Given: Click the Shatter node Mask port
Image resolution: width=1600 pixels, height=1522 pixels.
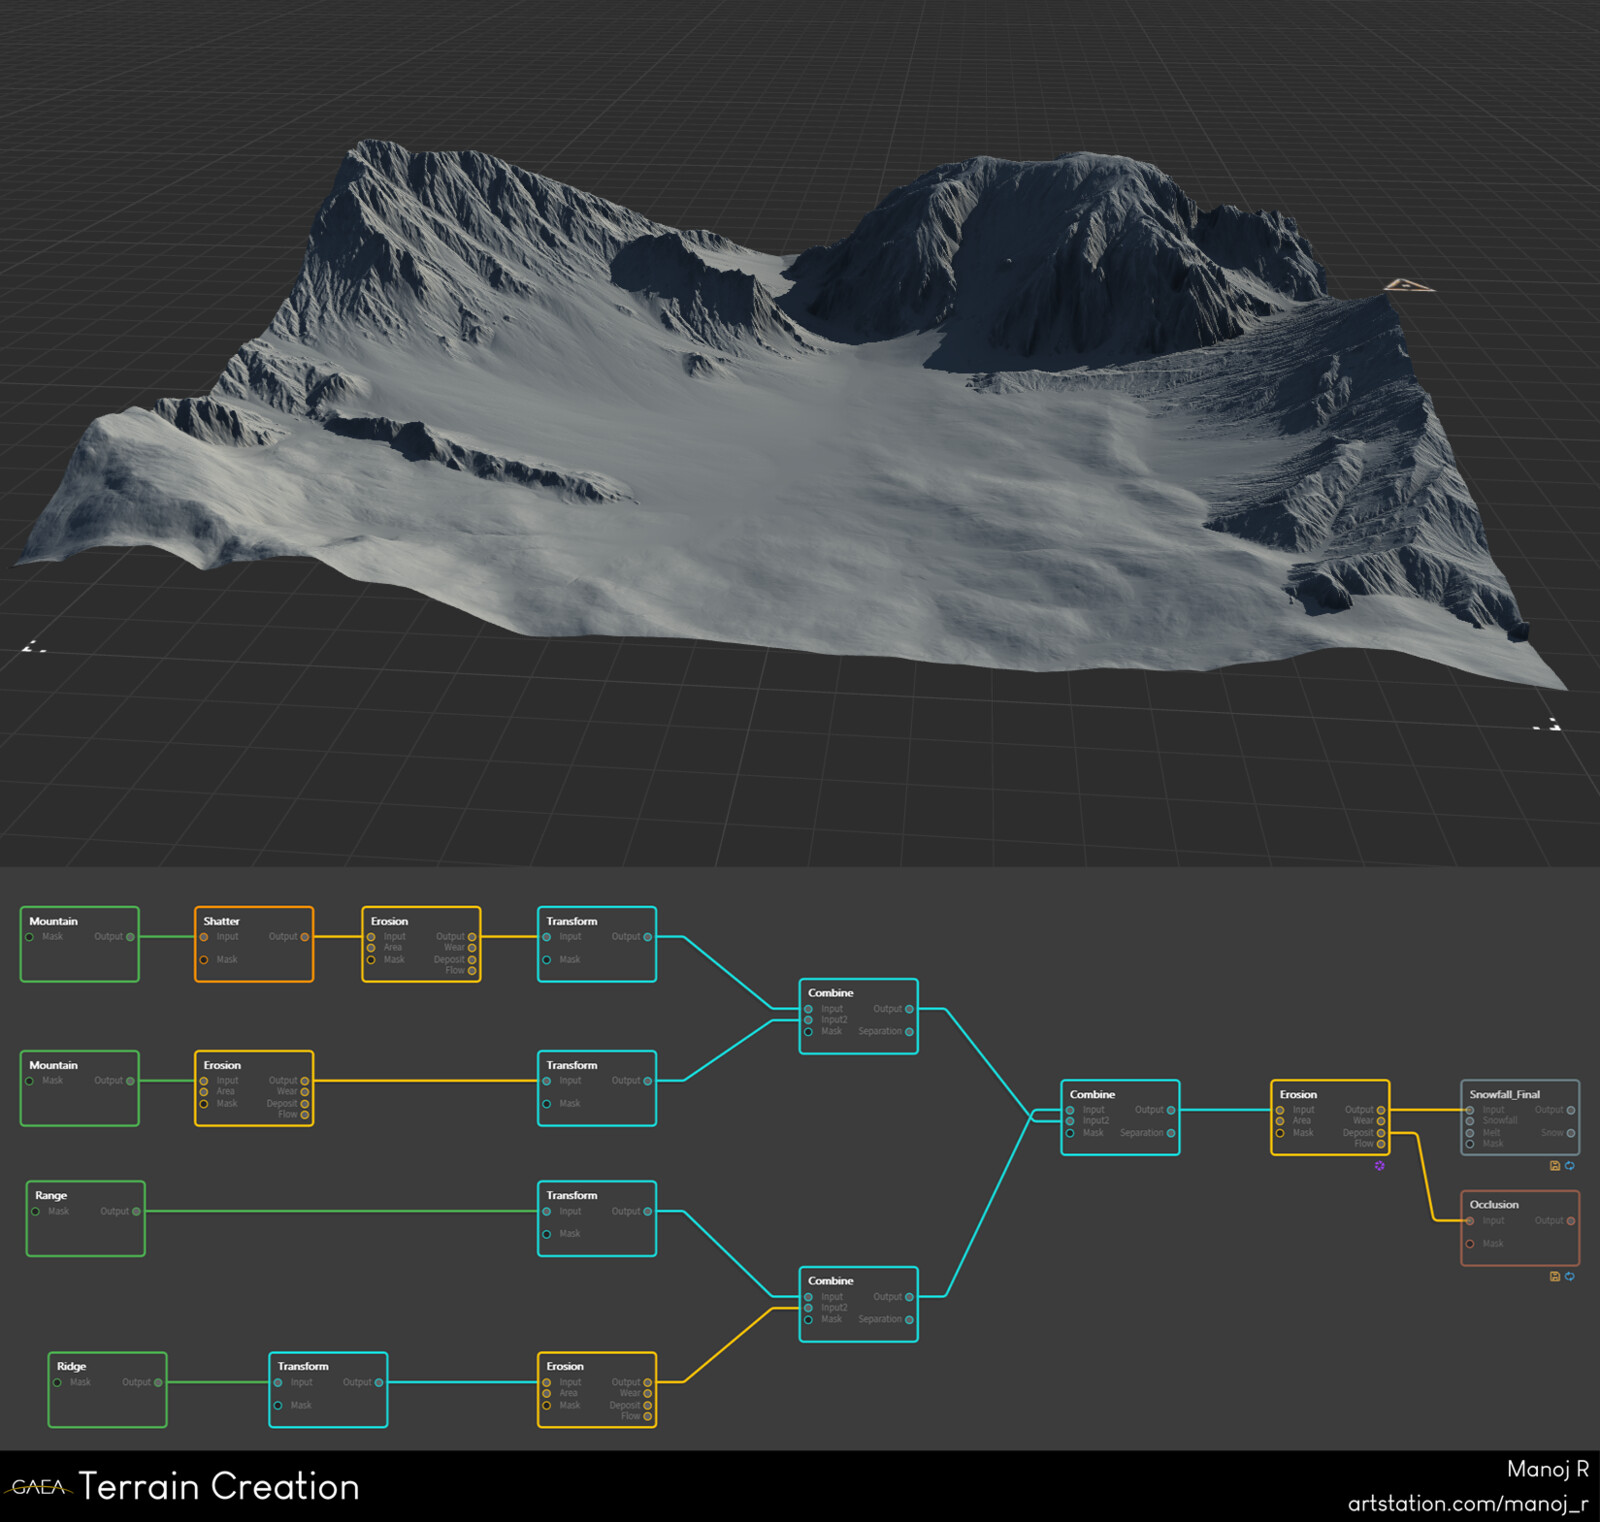Looking at the screenshot, I should click(204, 960).
